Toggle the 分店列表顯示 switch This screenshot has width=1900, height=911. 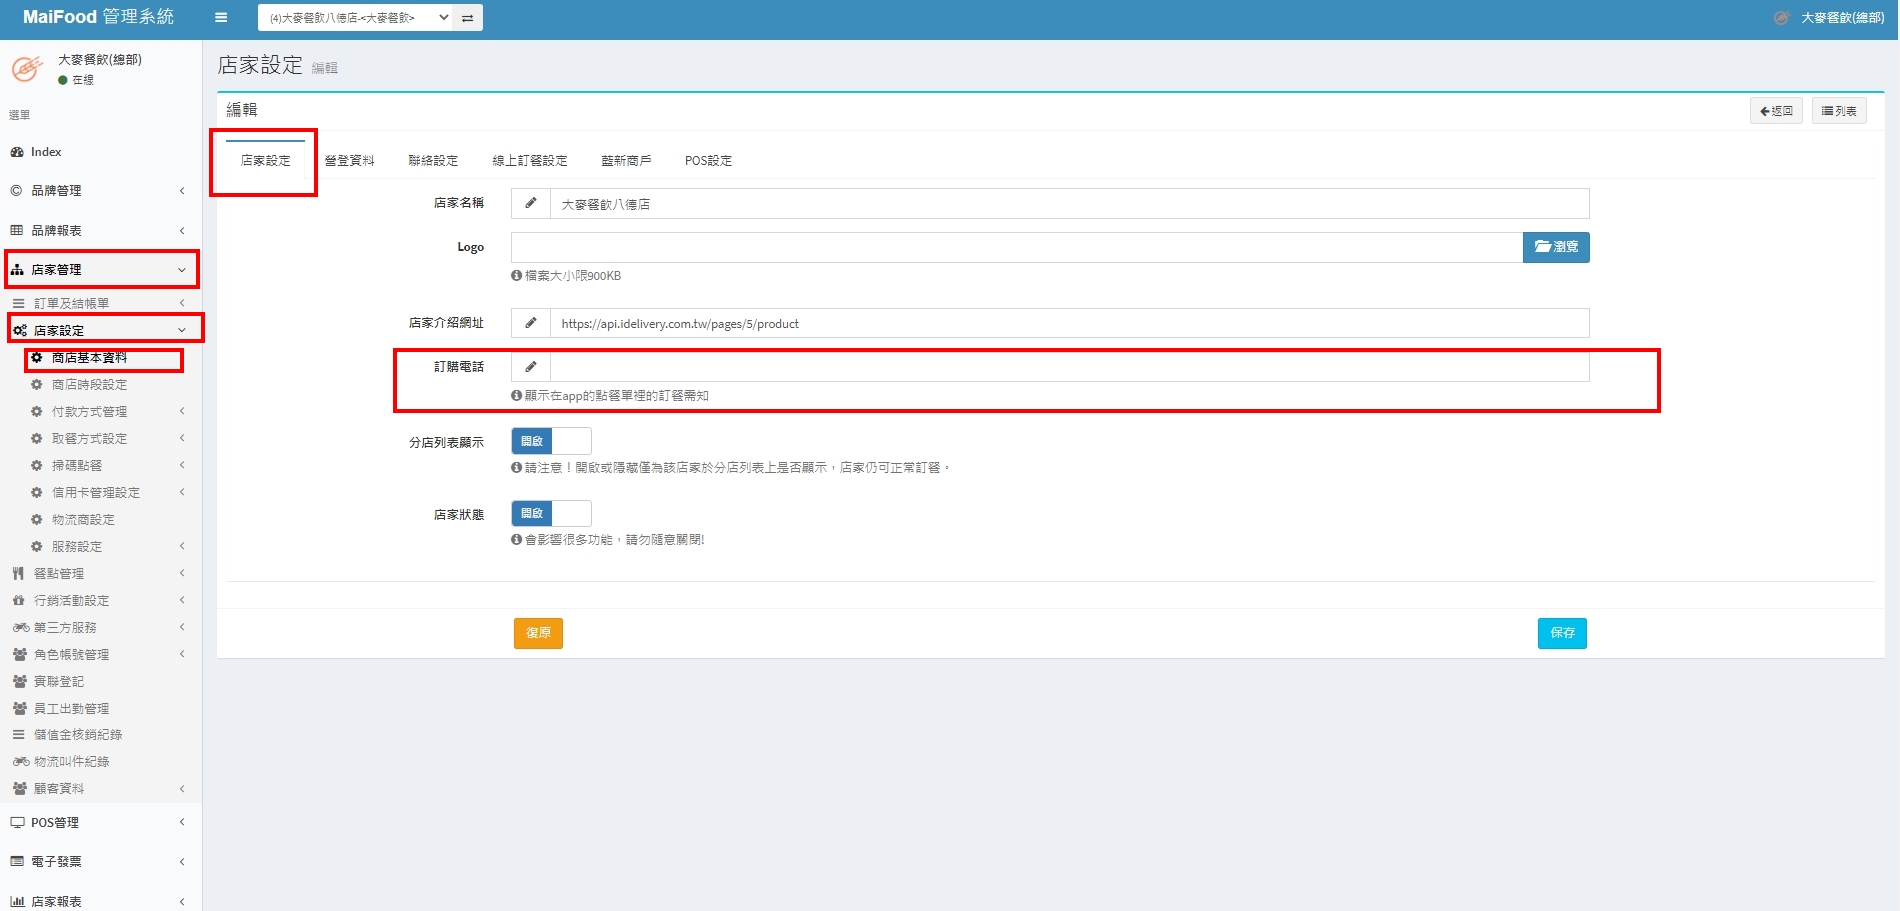(x=551, y=441)
